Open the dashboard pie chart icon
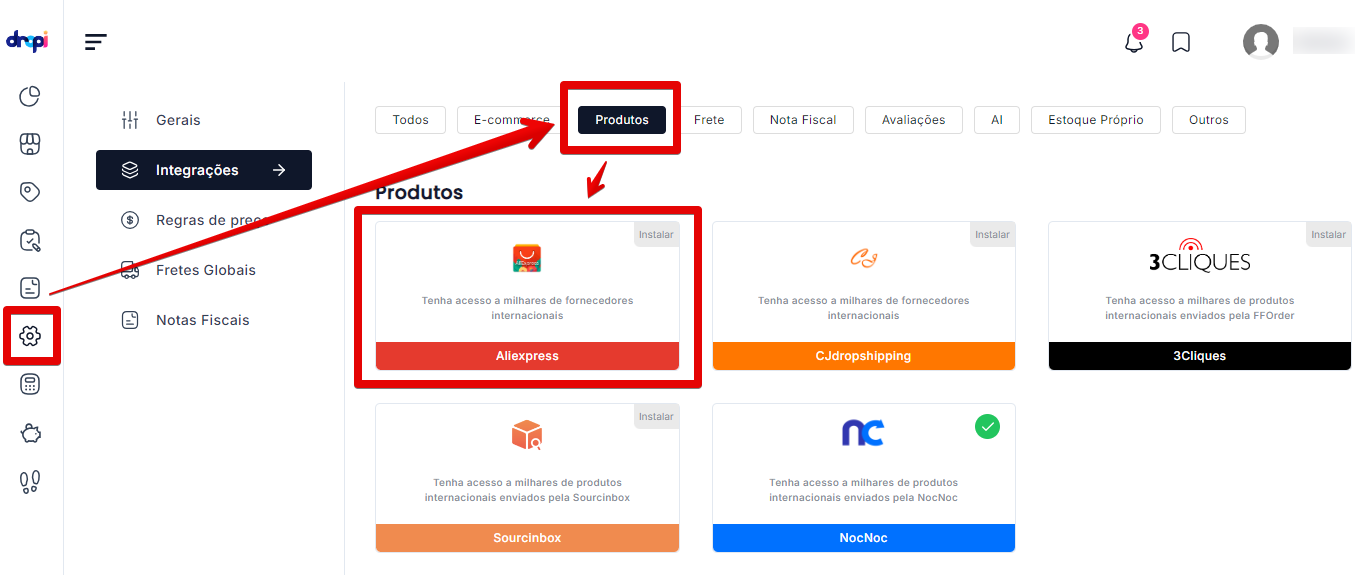Image resolution: width=1372 pixels, height=575 pixels. [30, 96]
